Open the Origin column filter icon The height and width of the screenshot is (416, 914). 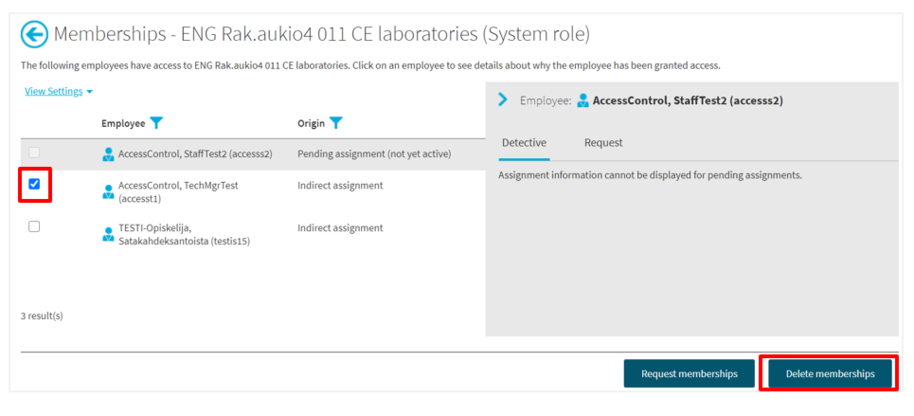click(336, 123)
